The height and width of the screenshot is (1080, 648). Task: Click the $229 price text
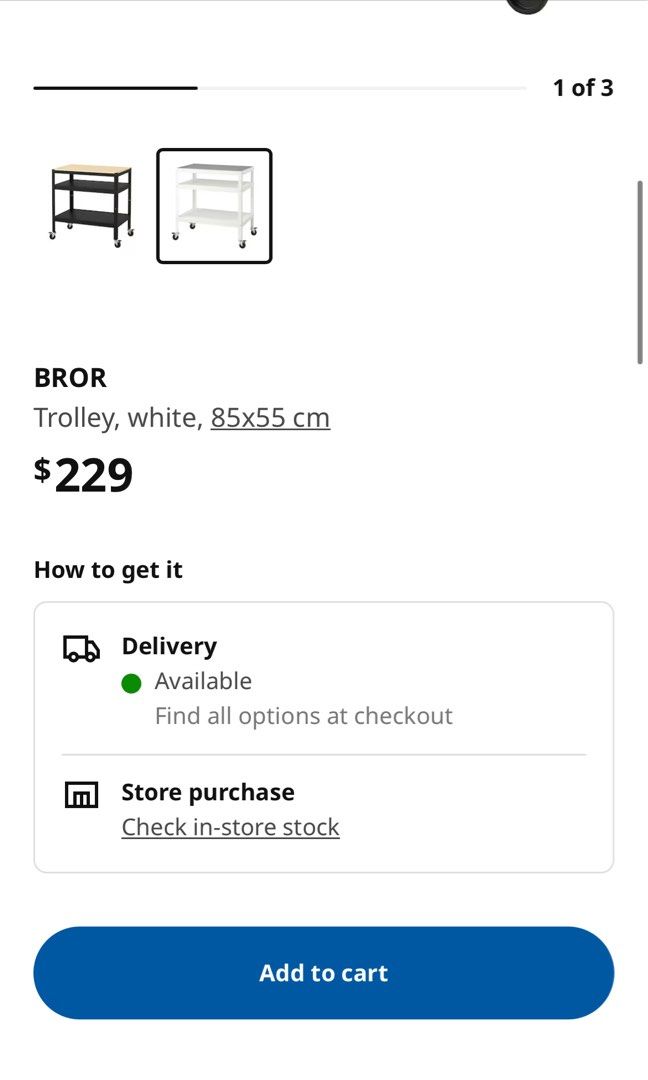[84, 474]
